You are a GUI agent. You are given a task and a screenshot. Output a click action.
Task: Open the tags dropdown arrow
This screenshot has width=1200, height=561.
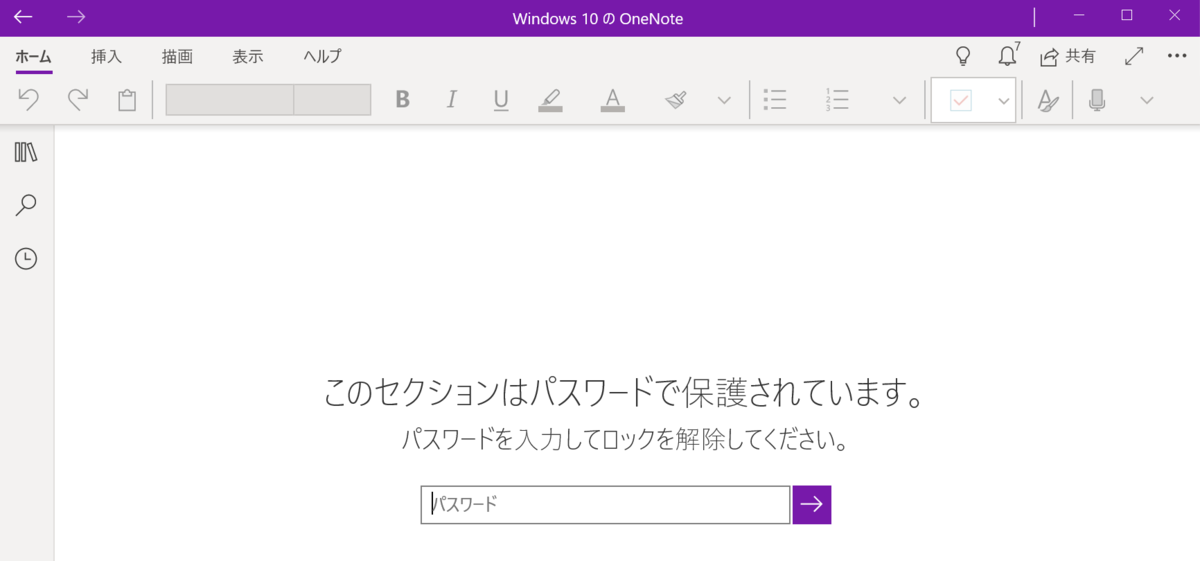[x=1003, y=101]
